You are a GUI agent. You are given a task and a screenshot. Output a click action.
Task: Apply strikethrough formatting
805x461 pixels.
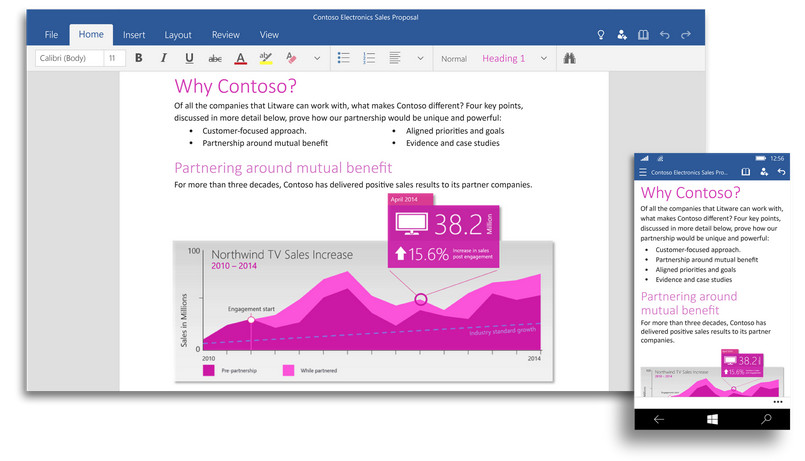pyautogui.click(x=215, y=59)
